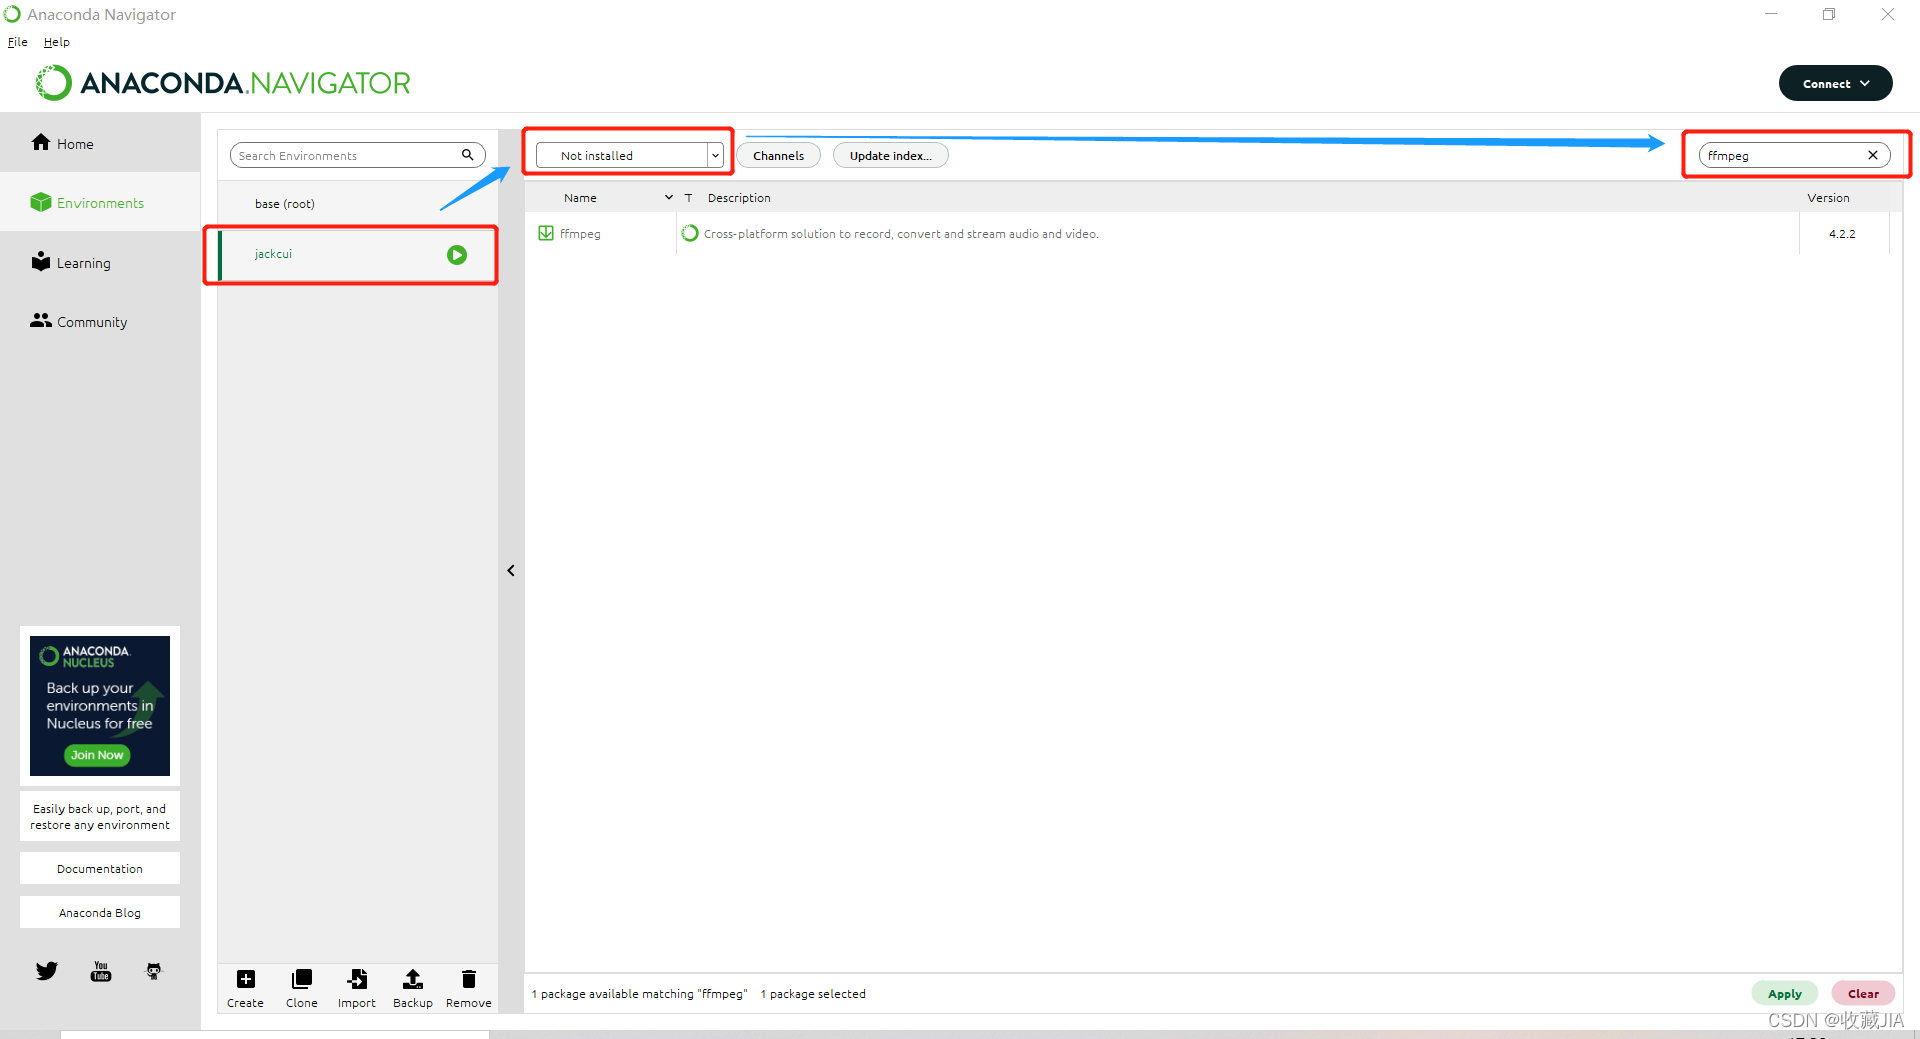Collapse the environments panel chevron
Image resolution: width=1920 pixels, height=1039 pixels.
tap(511, 570)
